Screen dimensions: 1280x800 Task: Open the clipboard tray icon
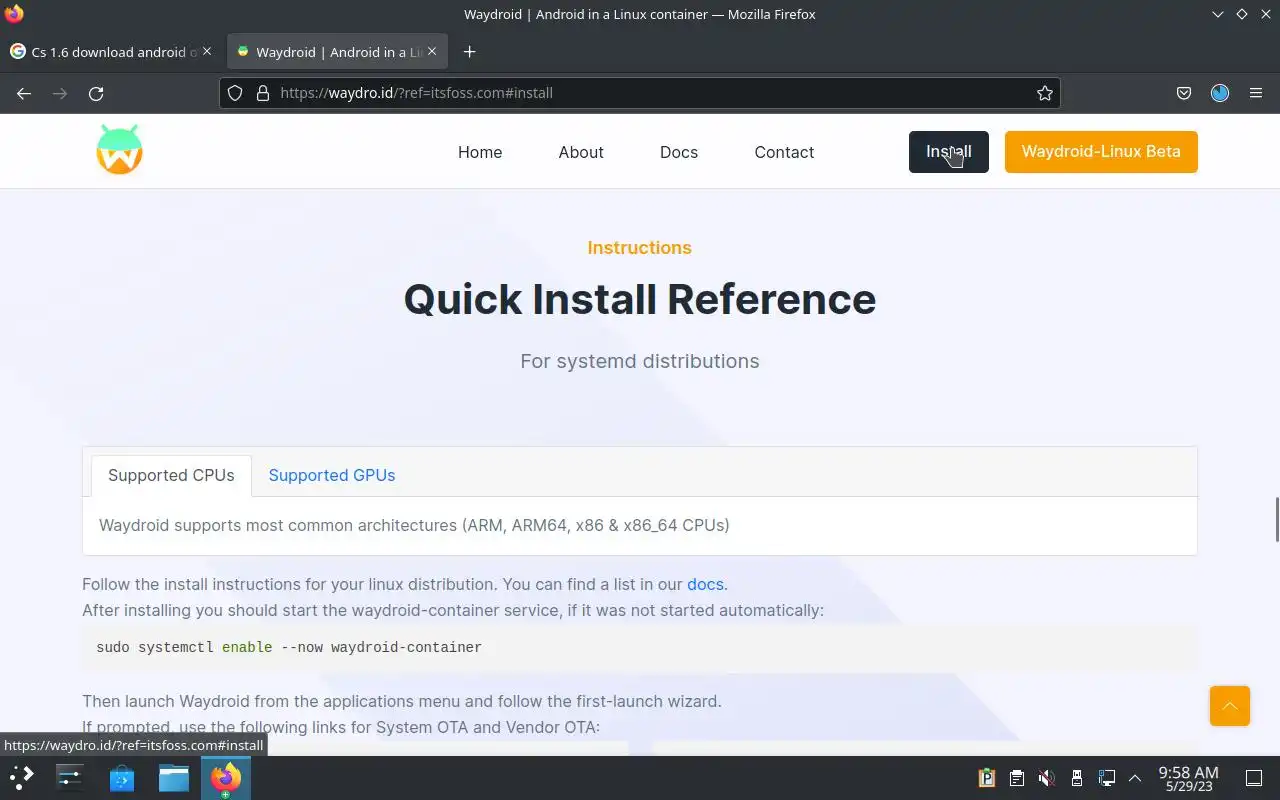(x=1016, y=778)
